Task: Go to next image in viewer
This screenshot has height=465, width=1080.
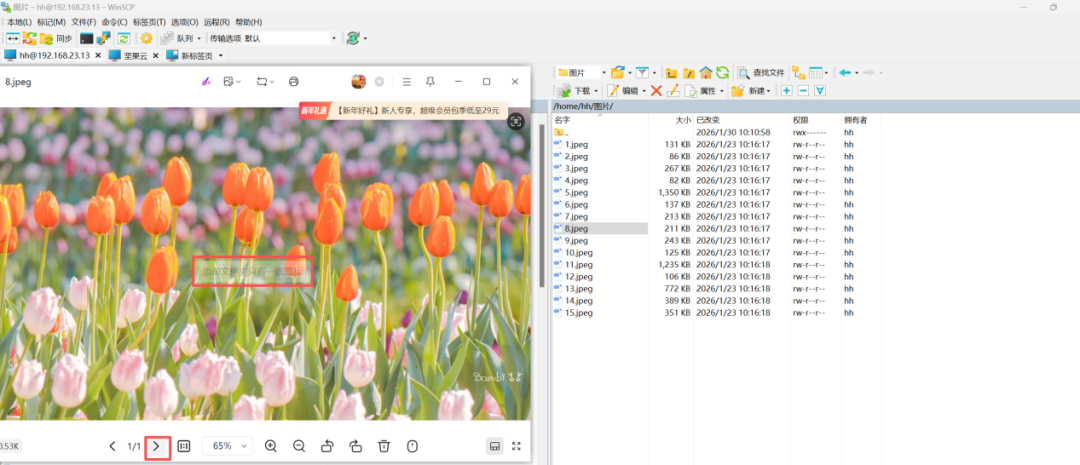Action: (156, 446)
